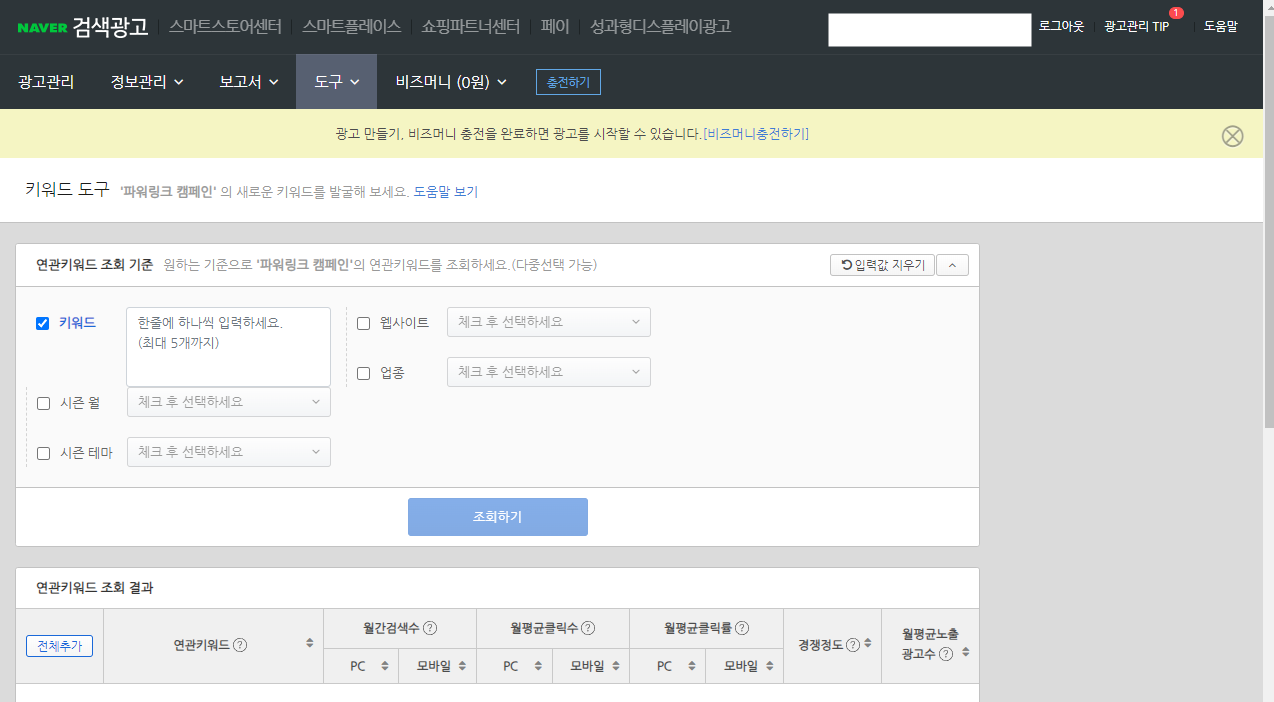The width and height of the screenshot is (1274, 702).
Task: Check the 웹사이트 checkbox
Action: tap(364, 323)
